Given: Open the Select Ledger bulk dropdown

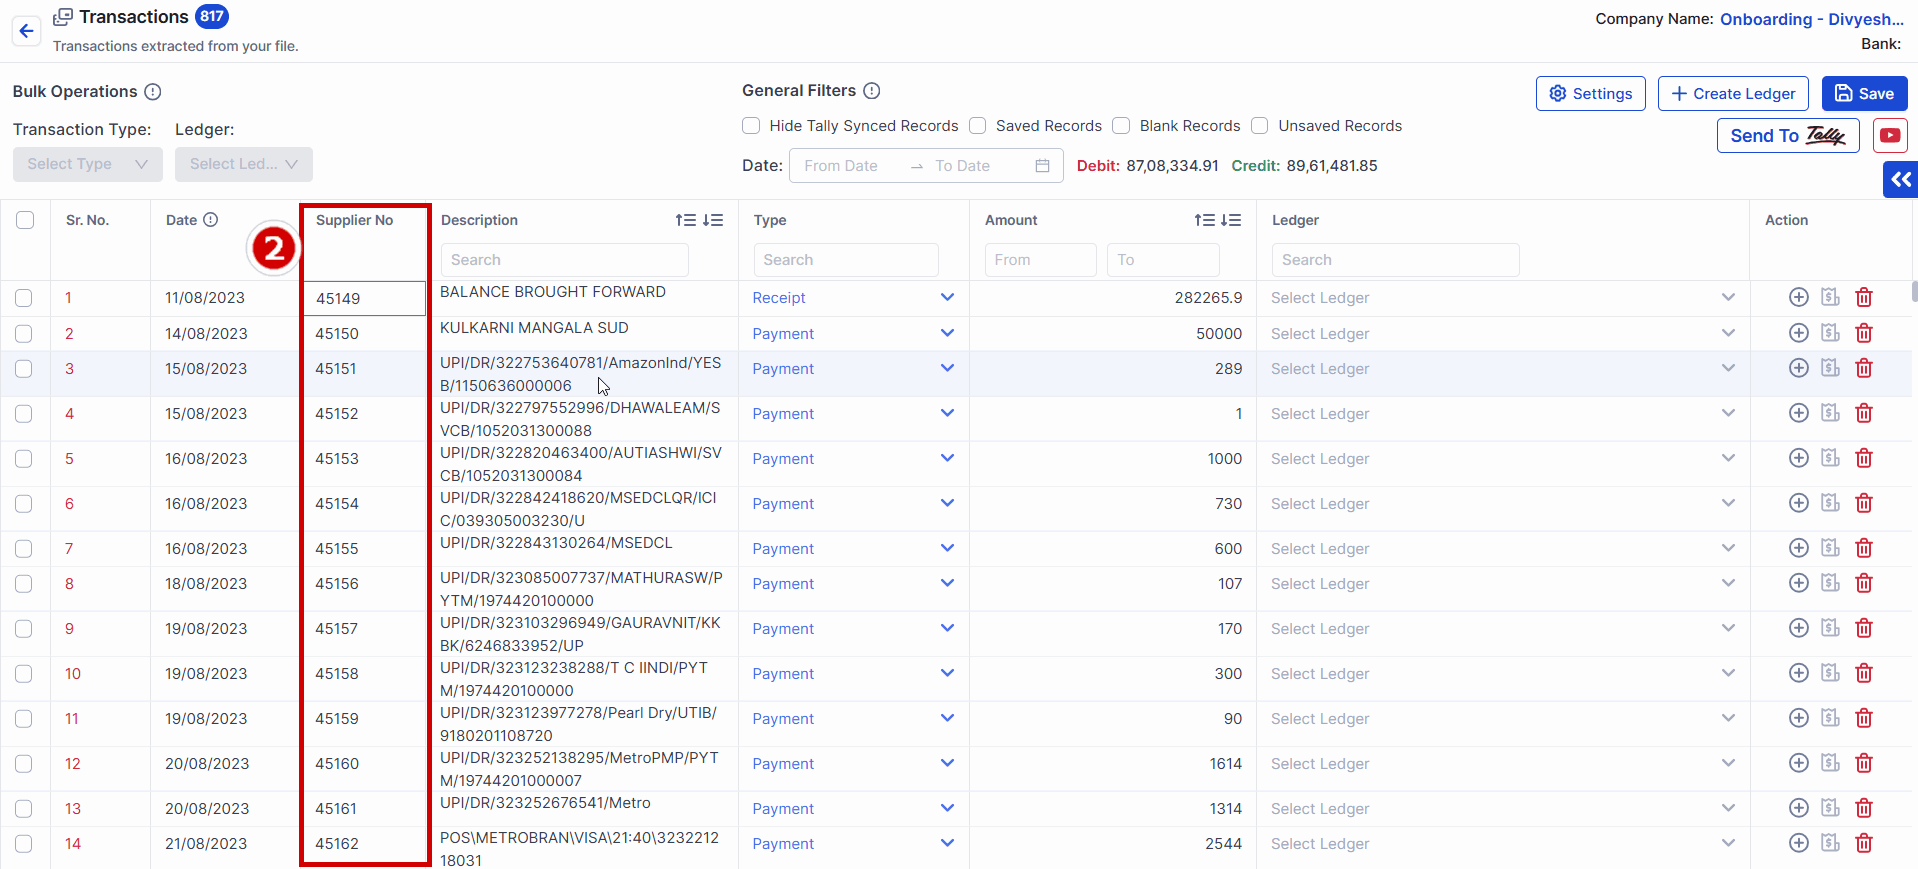Looking at the screenshot, I should click(244, 164).
